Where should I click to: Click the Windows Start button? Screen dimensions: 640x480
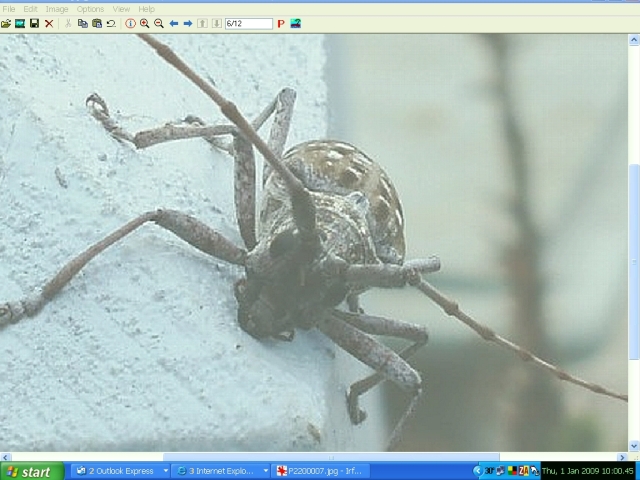coord(29,471)
